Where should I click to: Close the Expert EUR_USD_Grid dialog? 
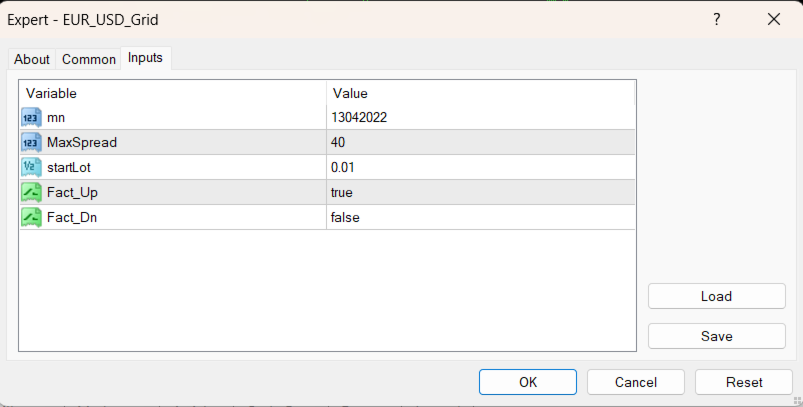click(773, 19)
